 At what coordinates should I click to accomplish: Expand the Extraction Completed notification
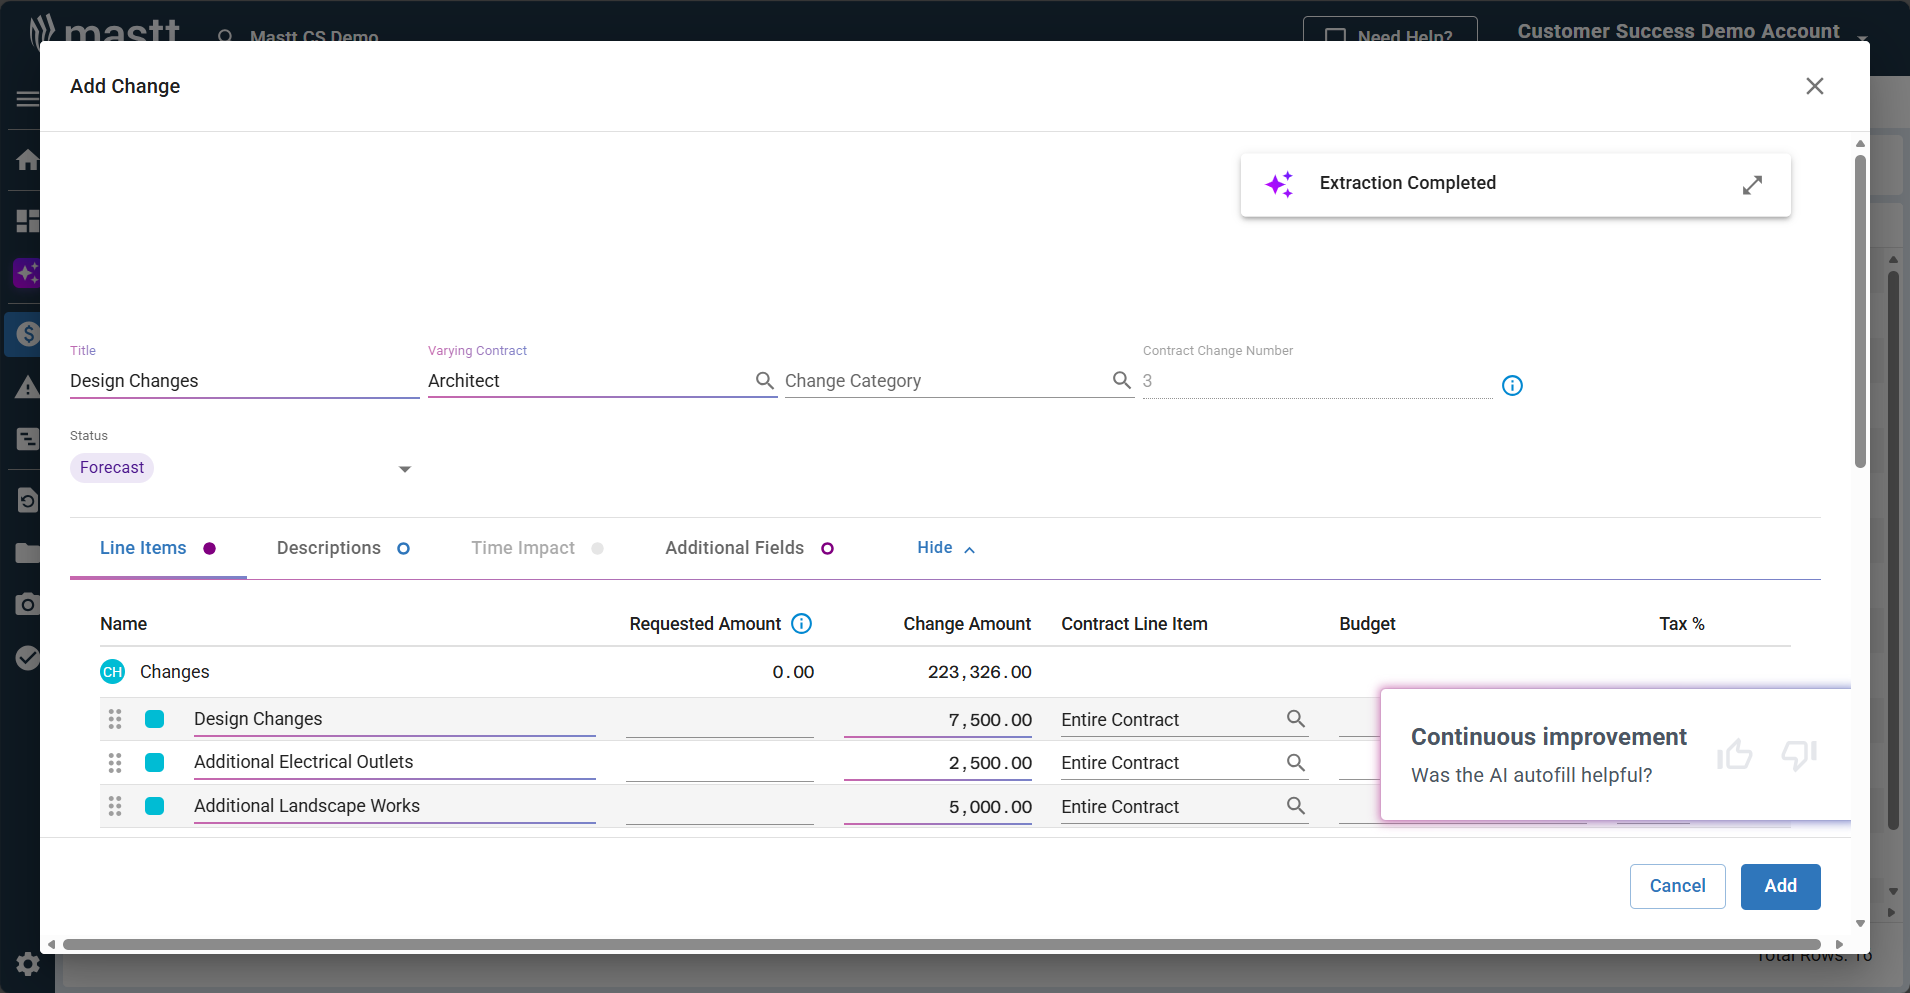point(1753,185)
